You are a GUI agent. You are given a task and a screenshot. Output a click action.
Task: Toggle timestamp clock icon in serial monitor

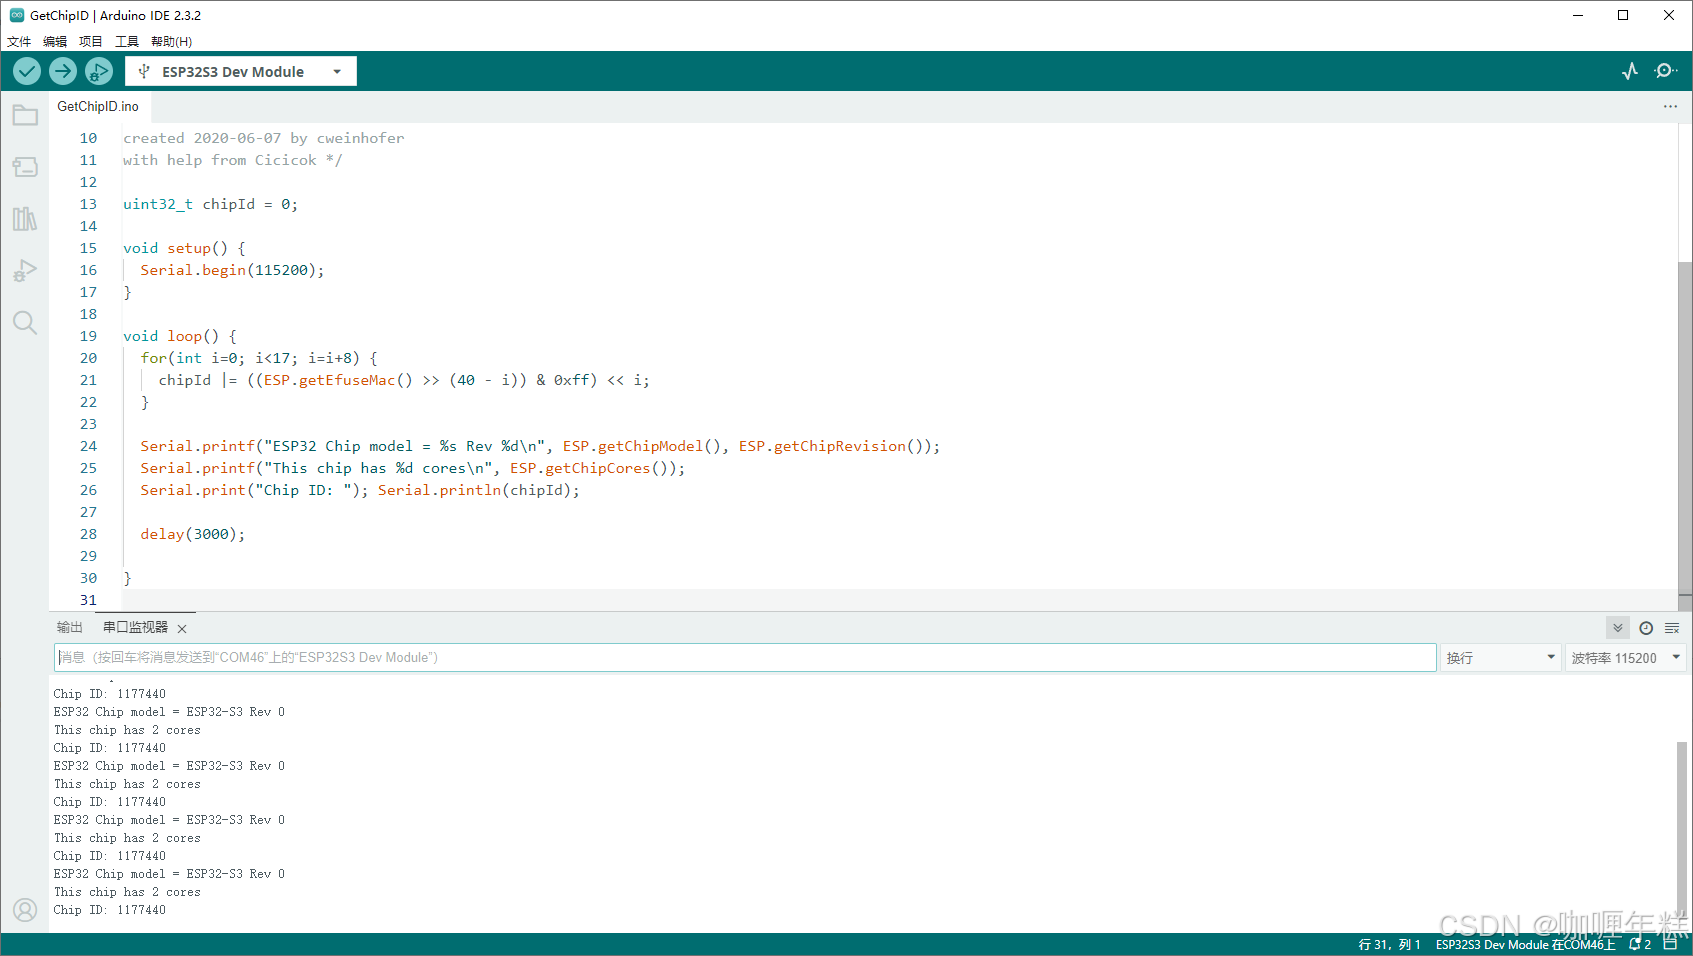[1646, 628]
